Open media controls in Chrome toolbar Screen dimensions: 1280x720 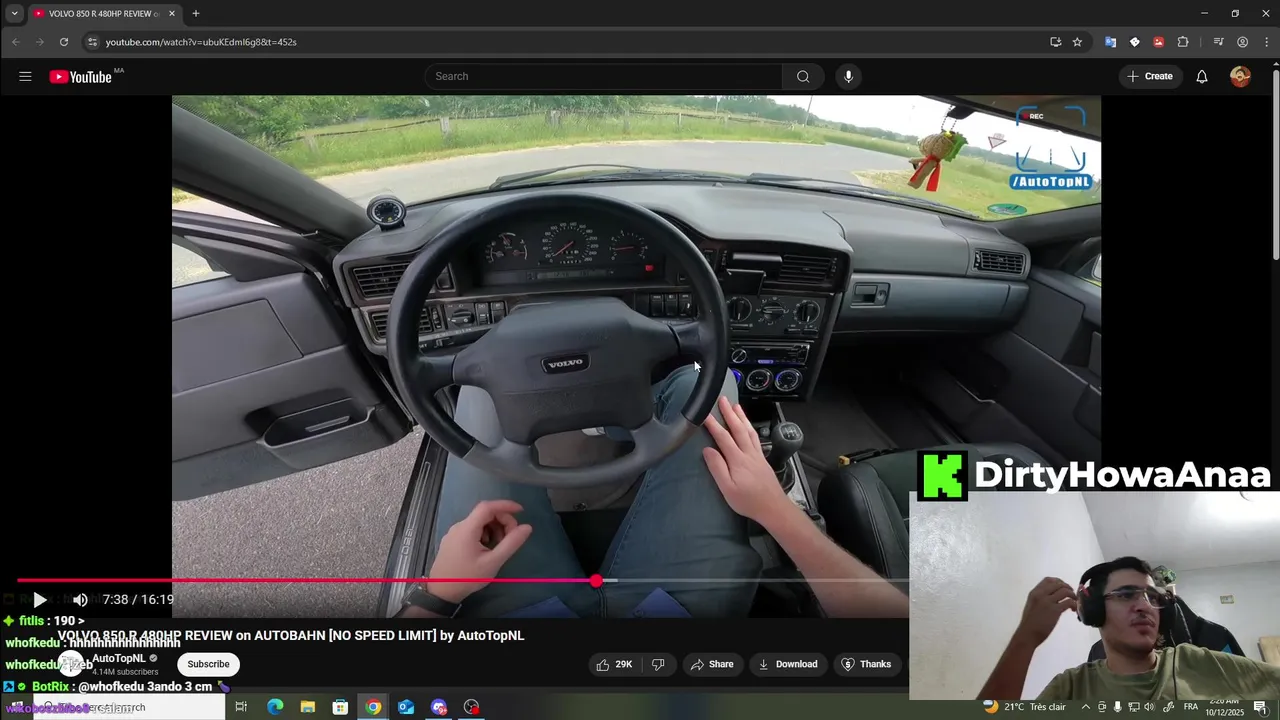1218,42
